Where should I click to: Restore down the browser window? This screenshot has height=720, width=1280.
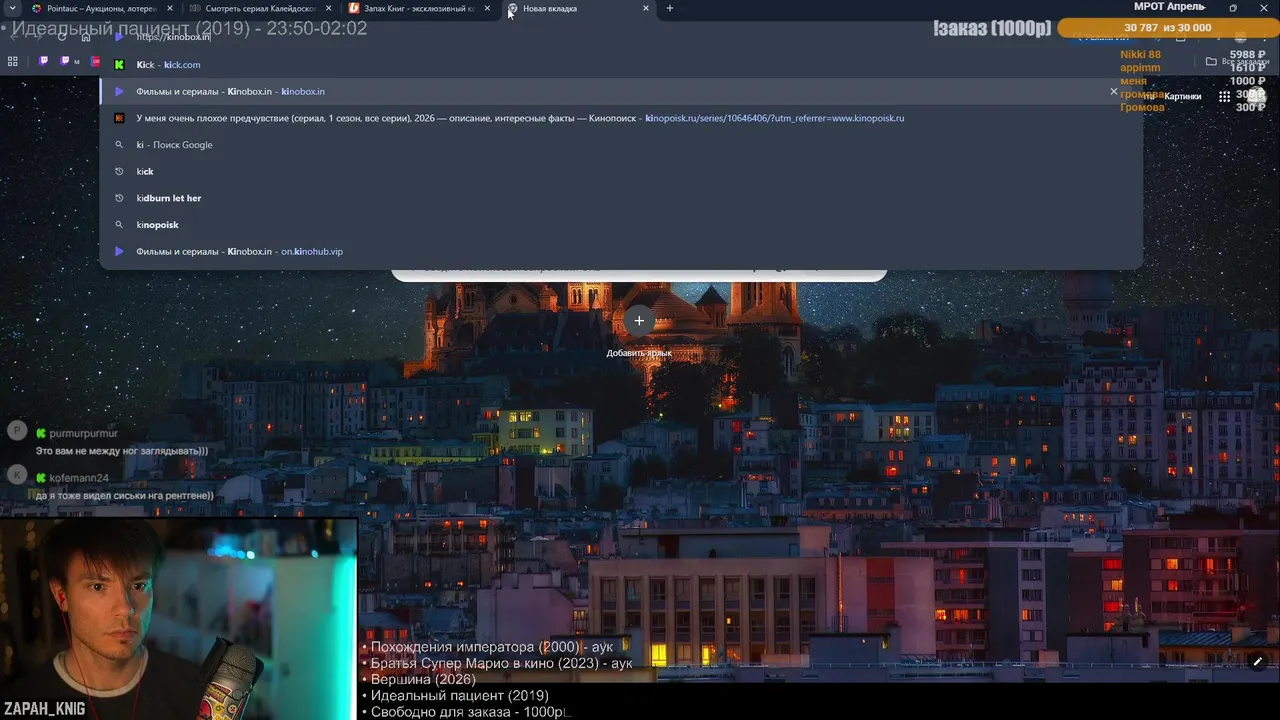coord(1232,8)
